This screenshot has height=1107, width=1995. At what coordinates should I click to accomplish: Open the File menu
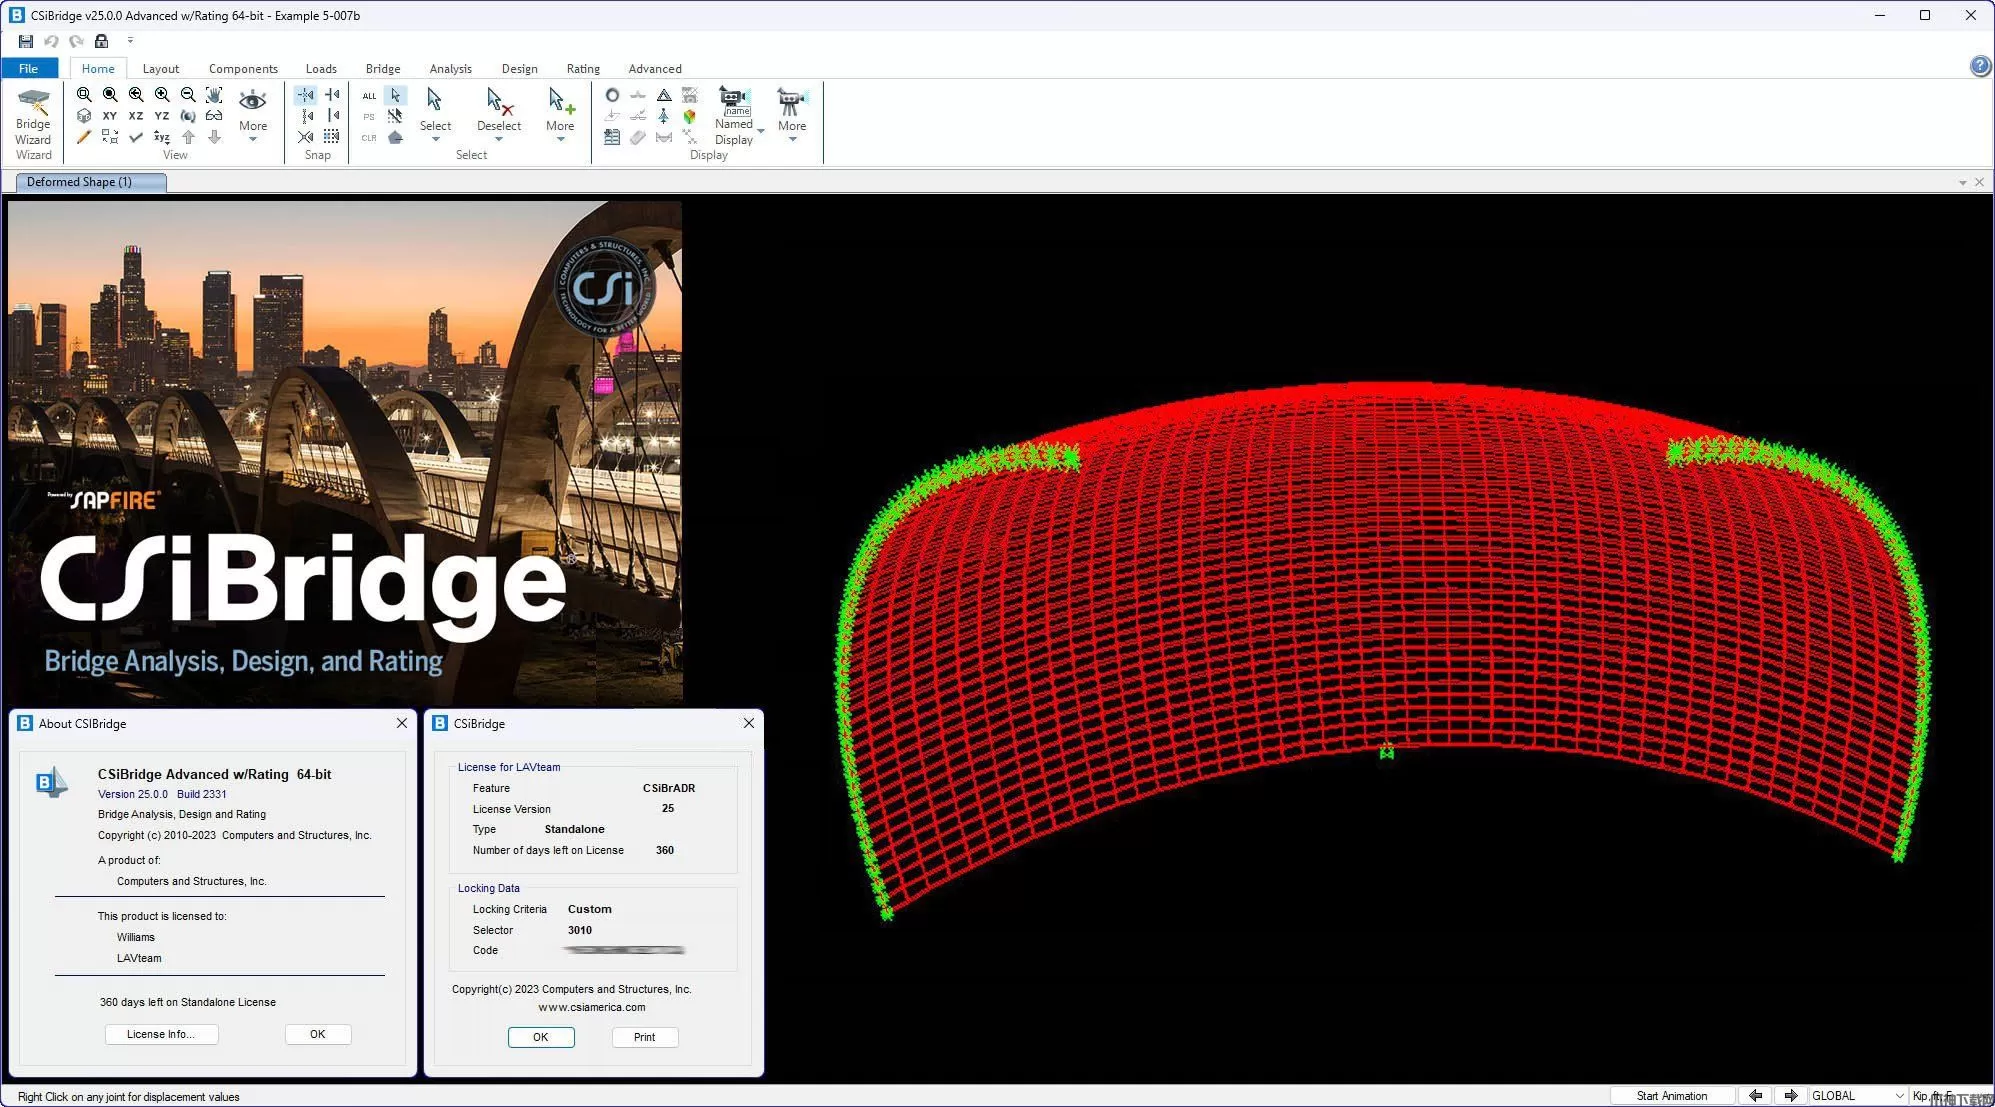coord(28,69)
